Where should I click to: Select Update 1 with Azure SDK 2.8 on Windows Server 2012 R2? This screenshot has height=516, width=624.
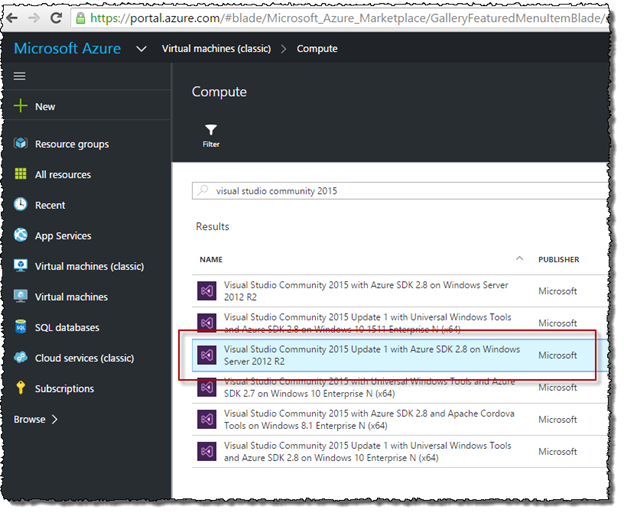click(372, 355)
